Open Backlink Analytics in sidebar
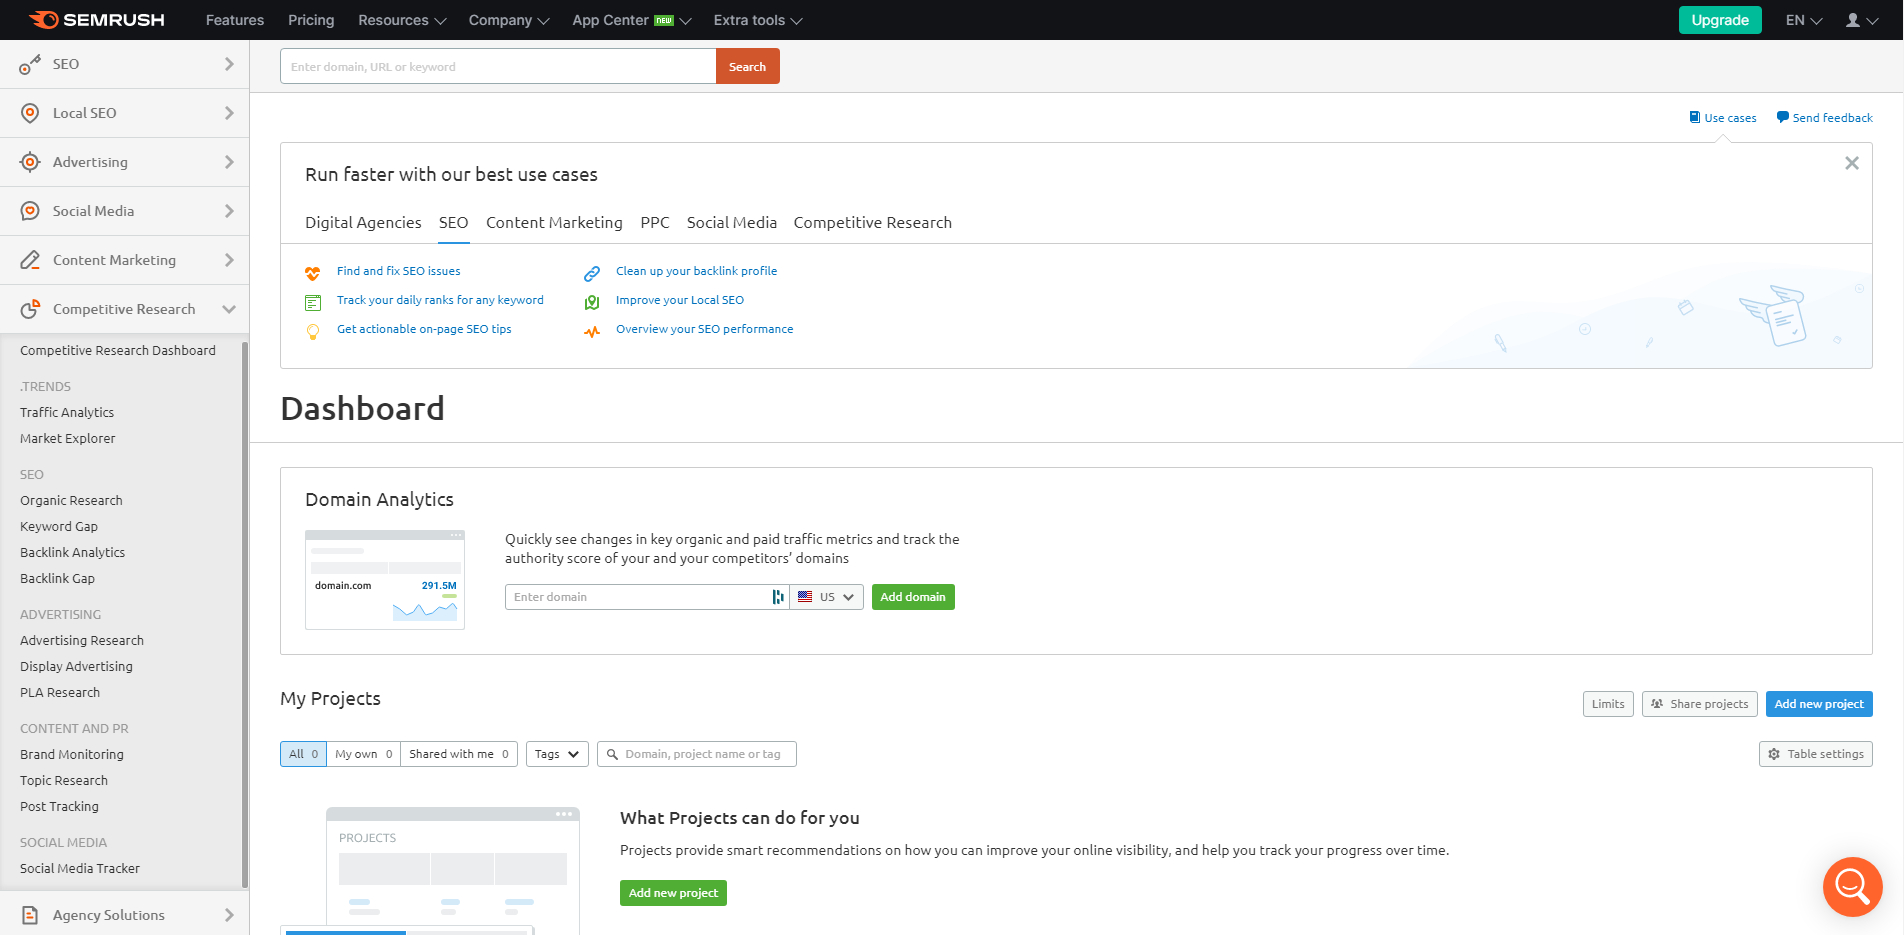 click(x=72, y=552)
